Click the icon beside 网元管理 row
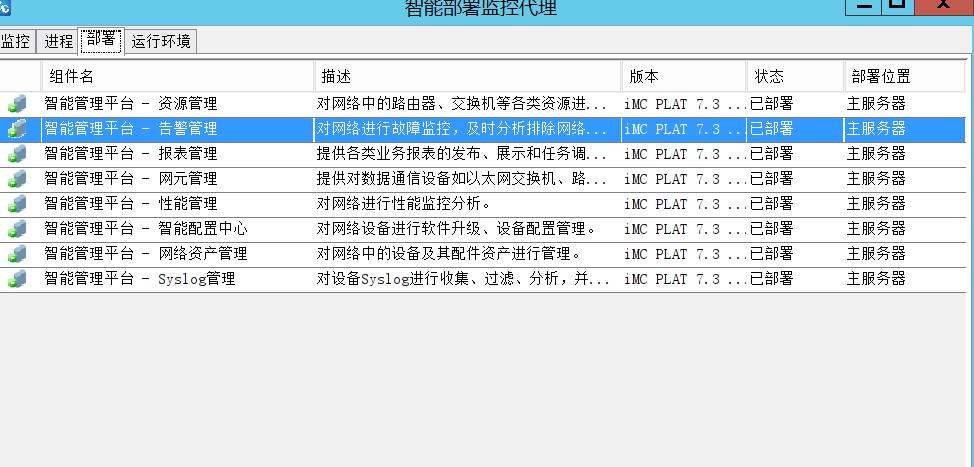974x467 pixels. pos(17,179)
